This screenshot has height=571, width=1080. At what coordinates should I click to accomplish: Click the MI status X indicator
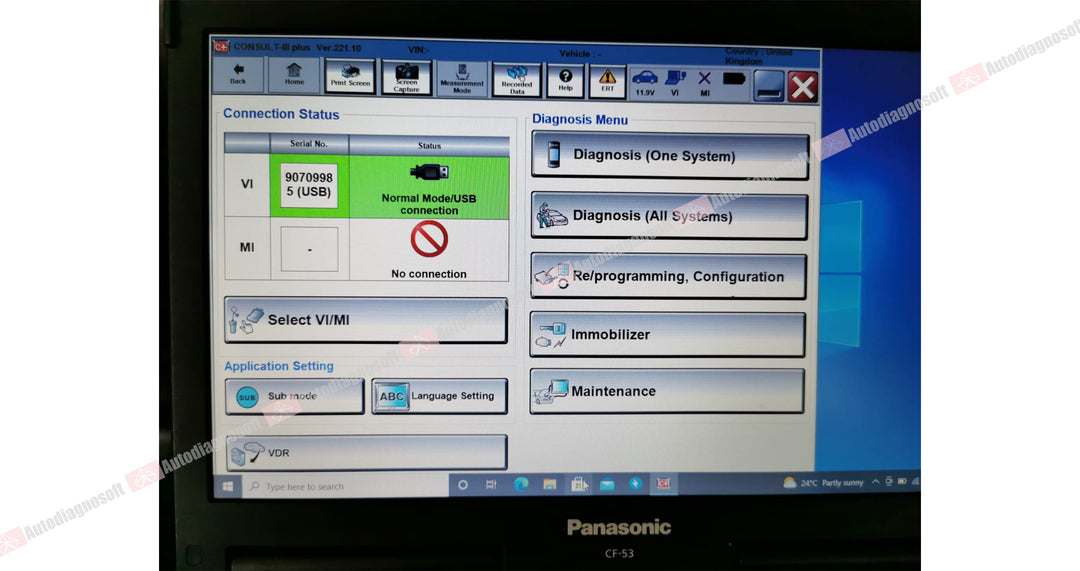click(x=705, y=84)
